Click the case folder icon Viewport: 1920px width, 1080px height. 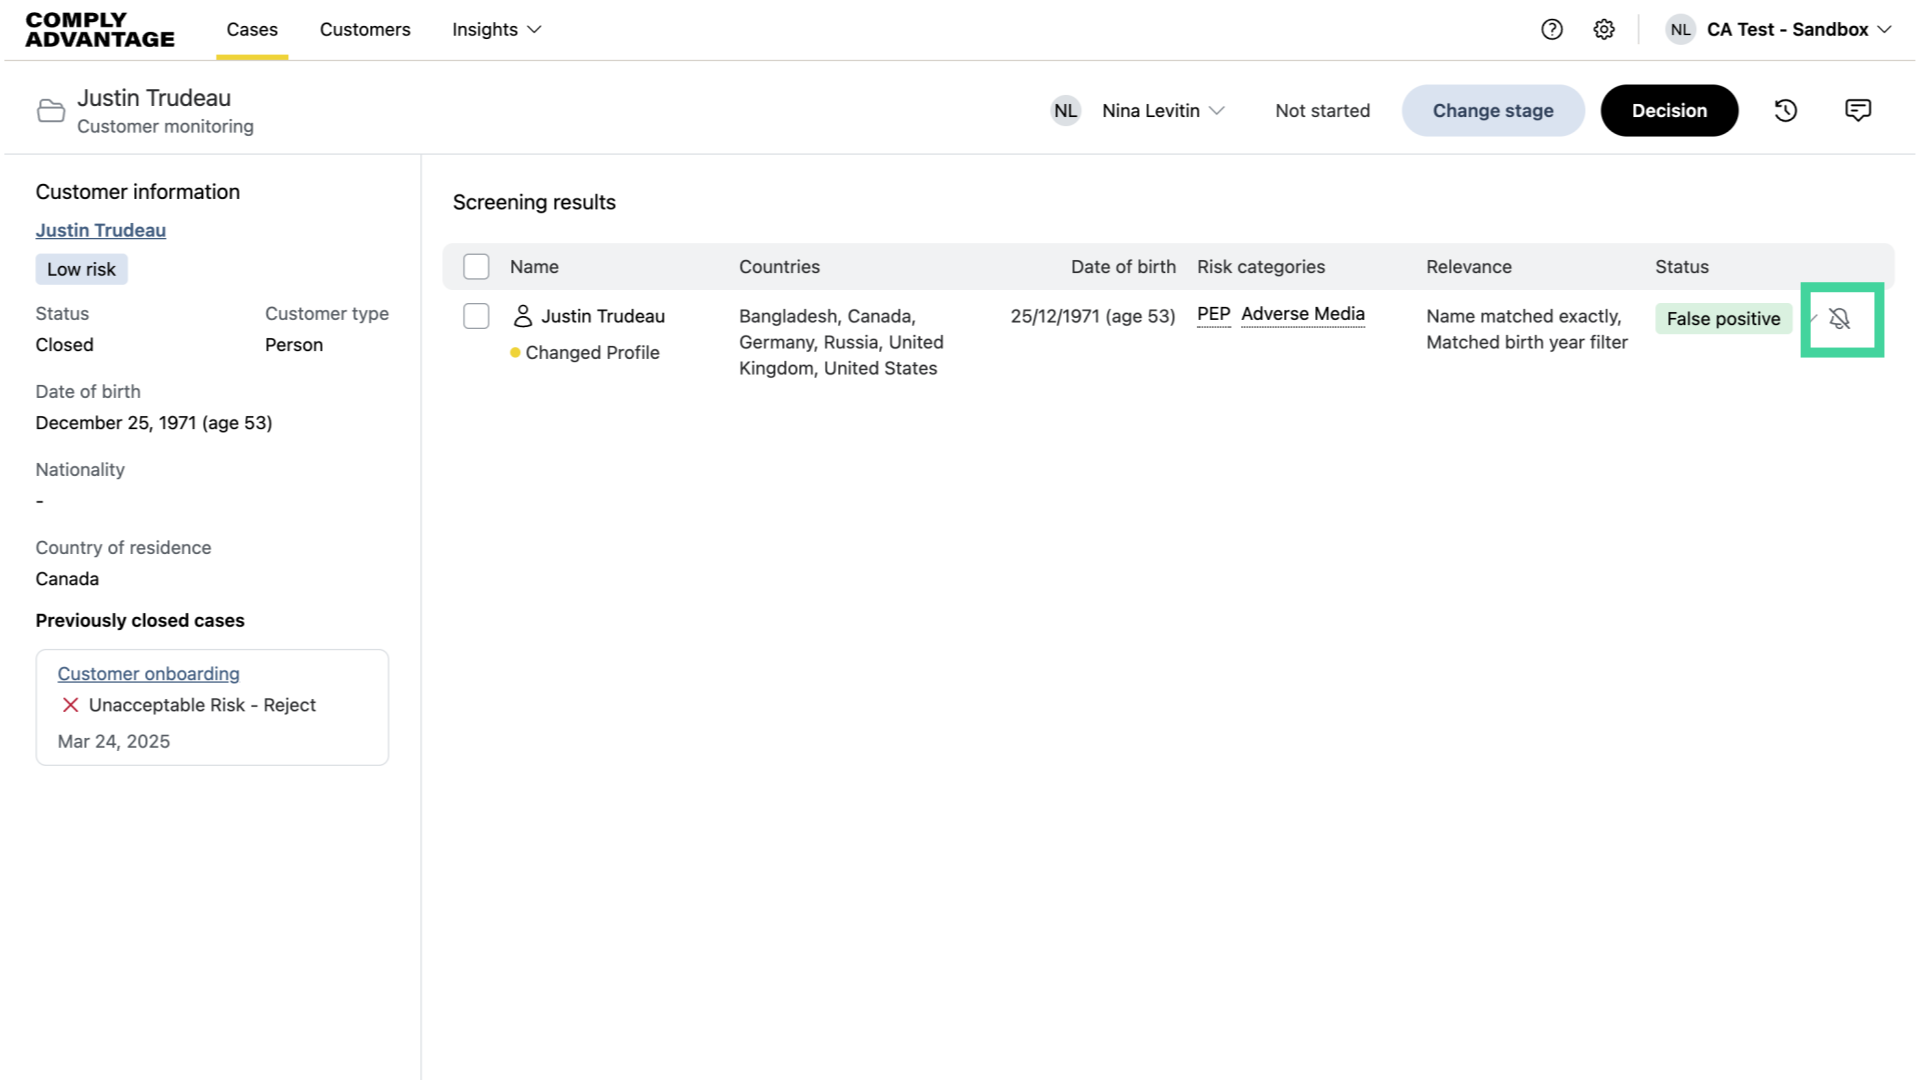(x=51, y=111)
